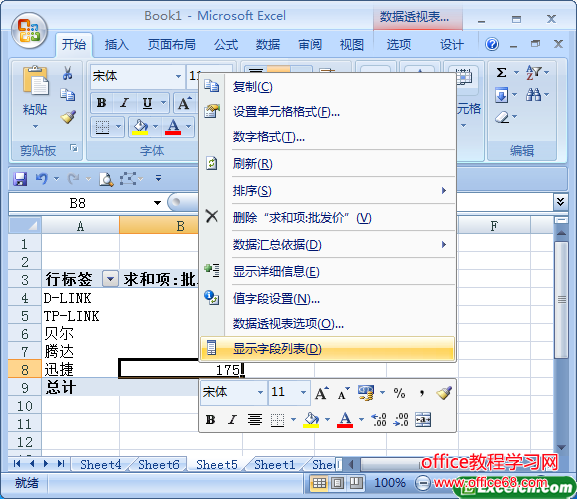
Task: Apply mini toolbar yellow fill color
Action: pos(311,420)
